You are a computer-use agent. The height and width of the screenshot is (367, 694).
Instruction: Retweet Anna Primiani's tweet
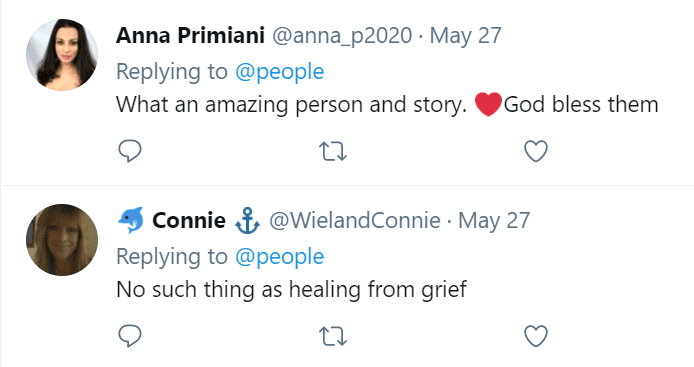click(333, 151)
